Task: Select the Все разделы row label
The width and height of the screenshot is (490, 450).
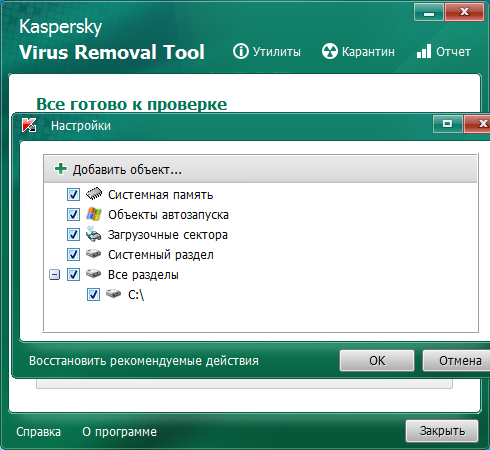Action: (143, 275)
